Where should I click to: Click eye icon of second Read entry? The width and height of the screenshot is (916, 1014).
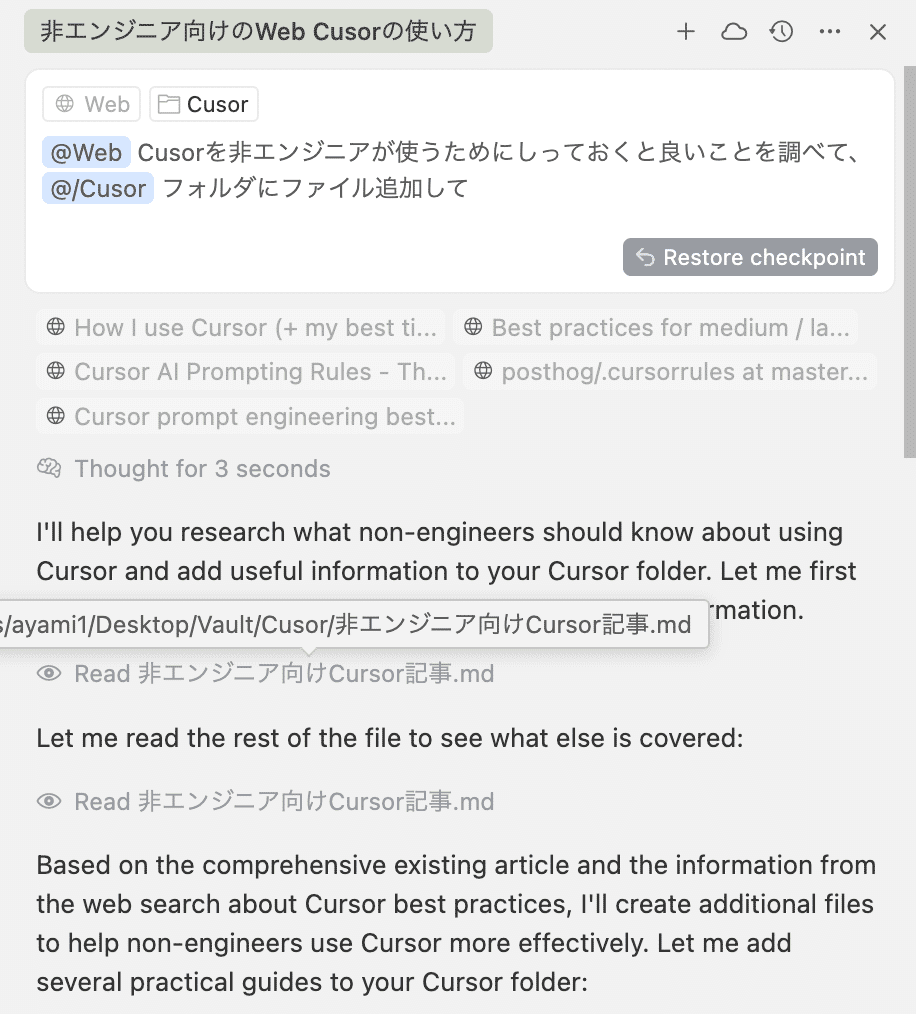pyautogui.click(x=49, y=801)
